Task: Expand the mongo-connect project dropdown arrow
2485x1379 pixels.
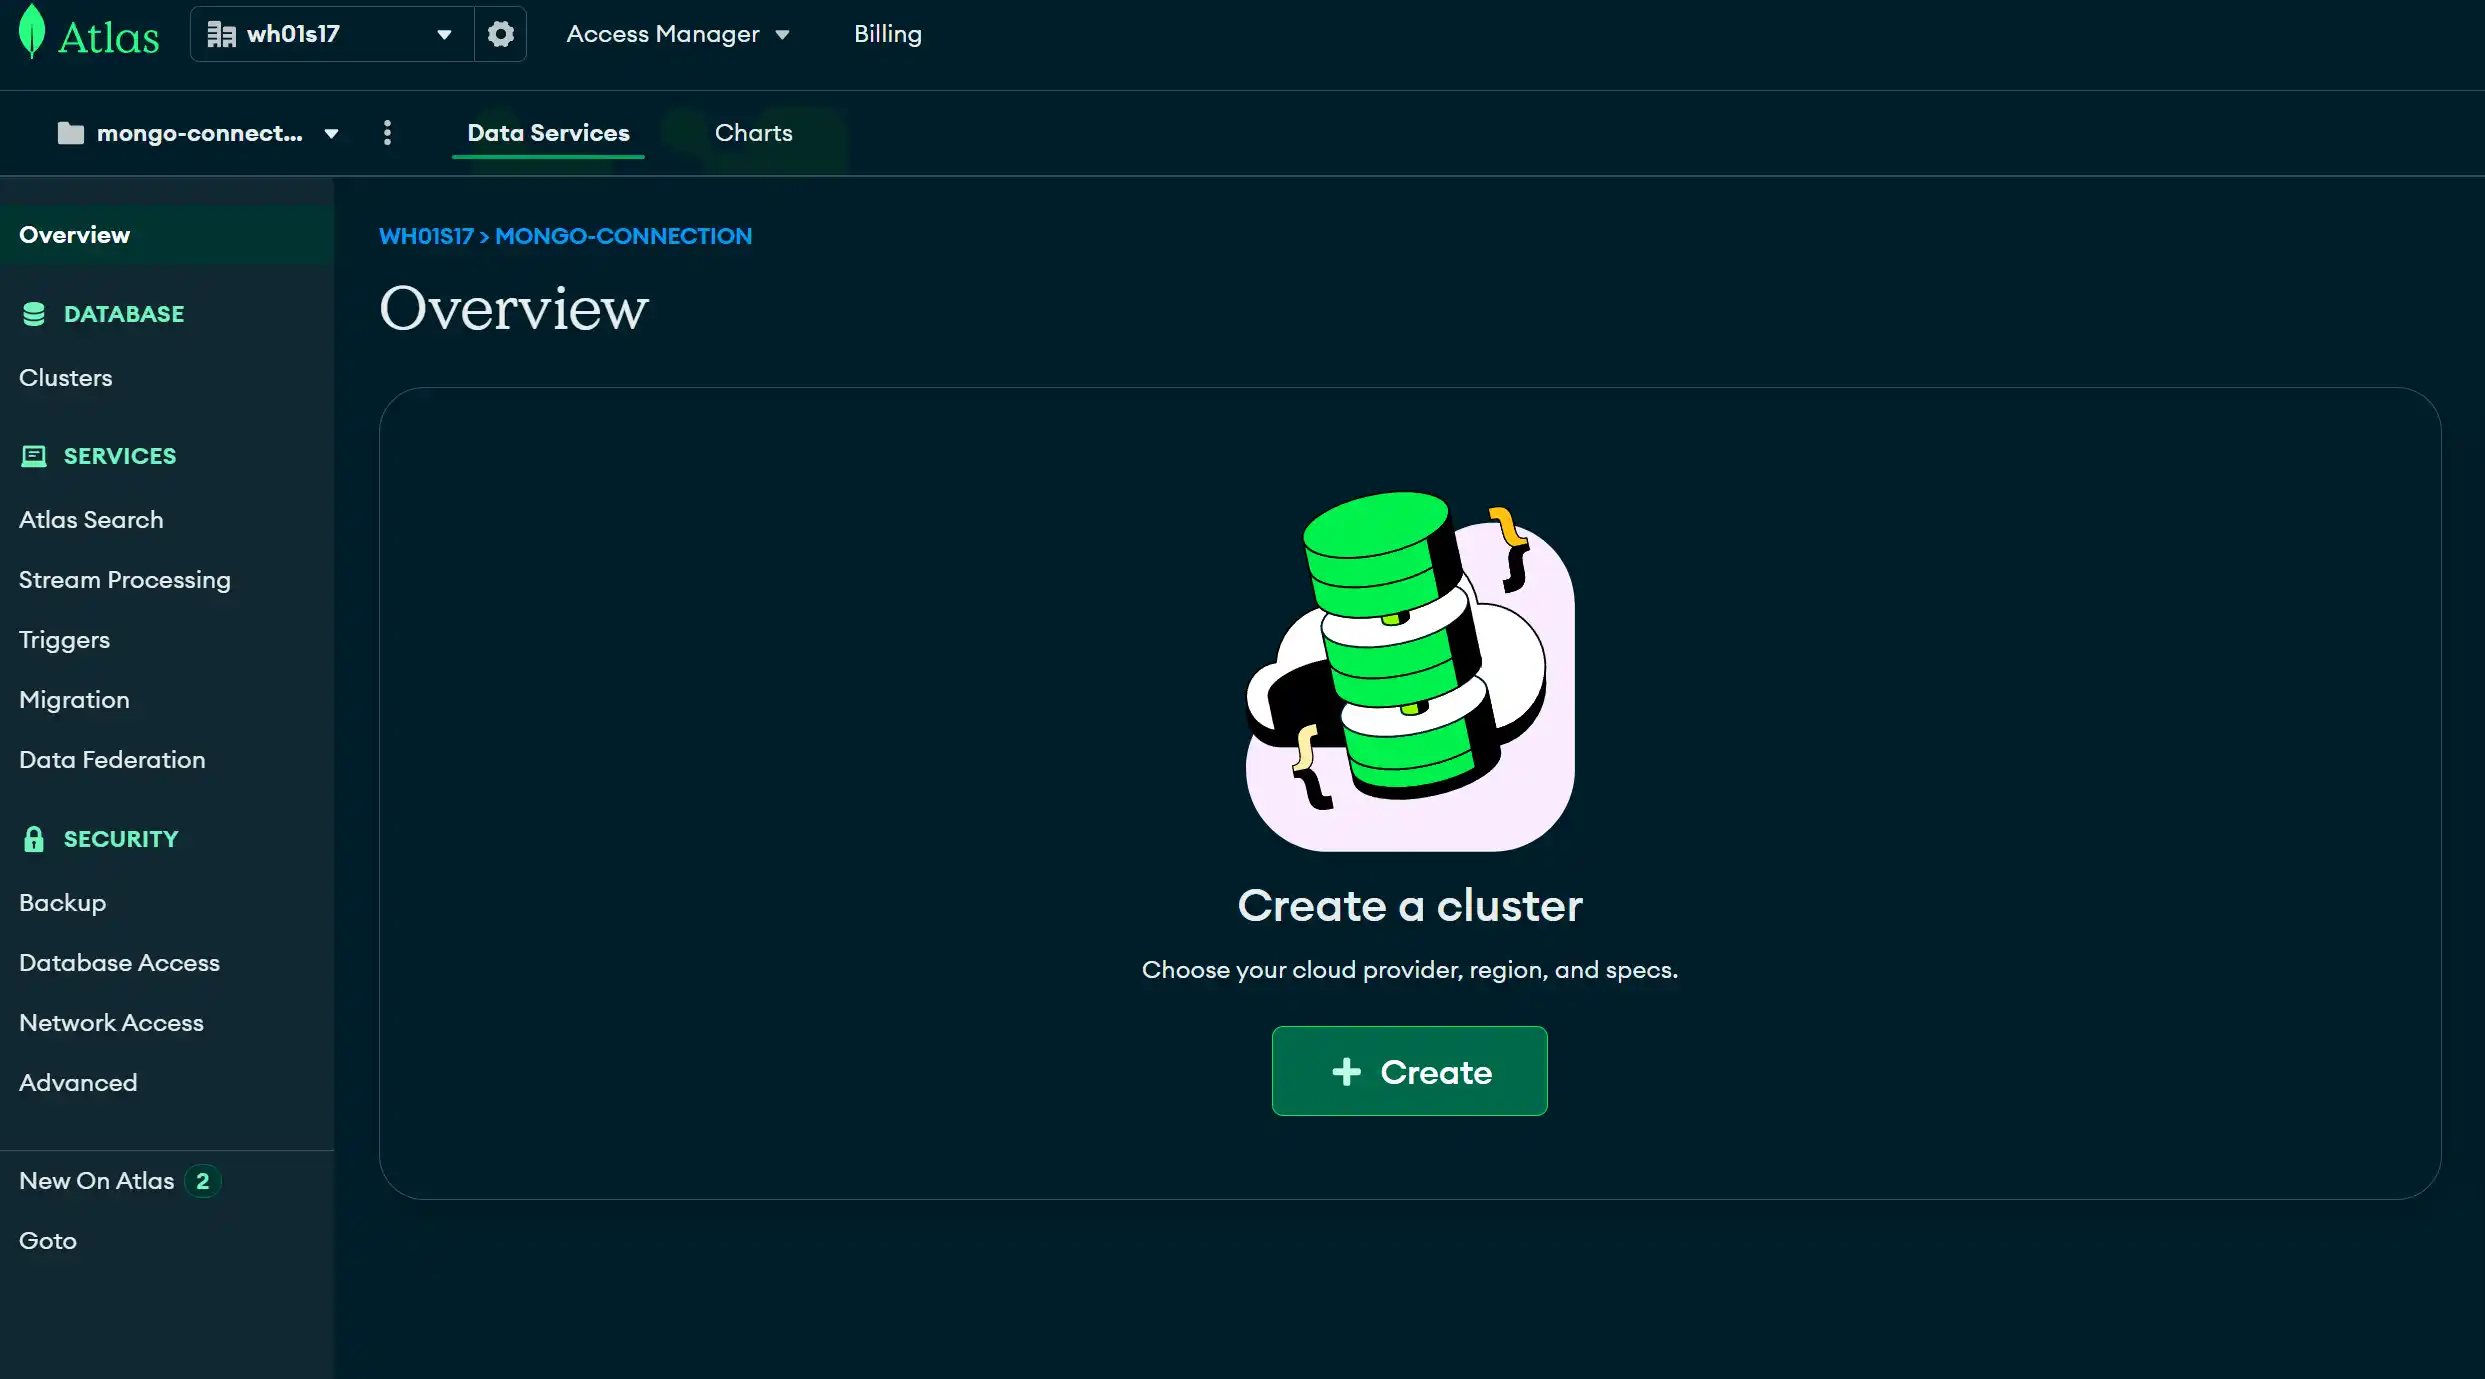Action: point(331,133)
